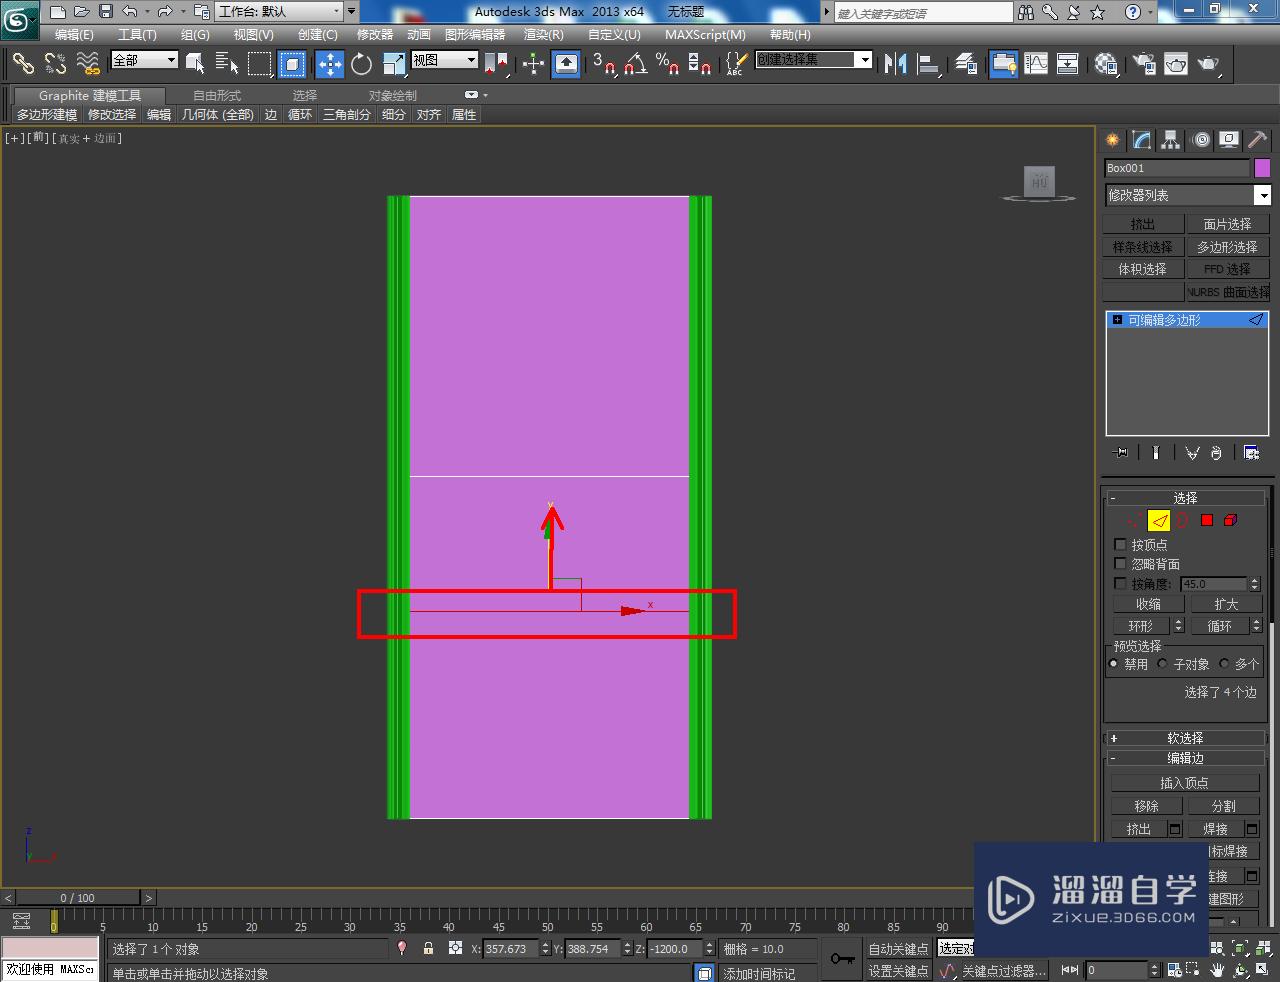The height and width of the screenshot is (982, 1280).
Task: Click the 分割 split button
Action: pyautogui.click(x=1223, y=806)
